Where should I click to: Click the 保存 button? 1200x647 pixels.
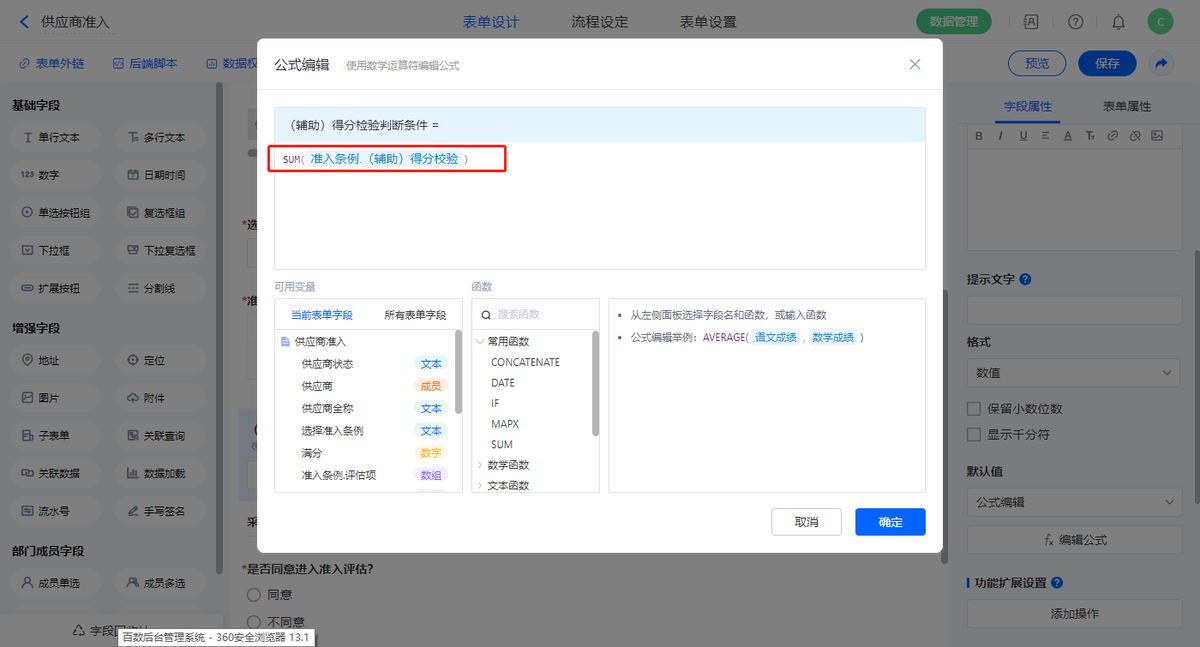1107,63
